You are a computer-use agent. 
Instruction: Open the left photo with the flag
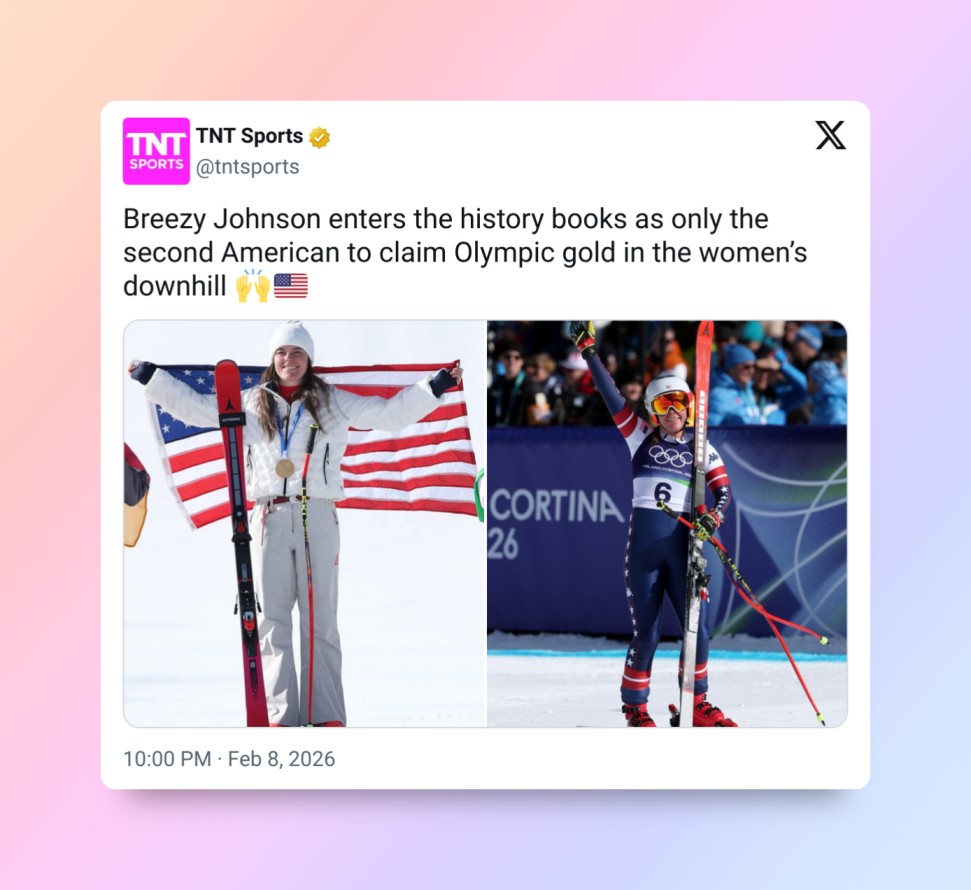[x=305, y=523]
